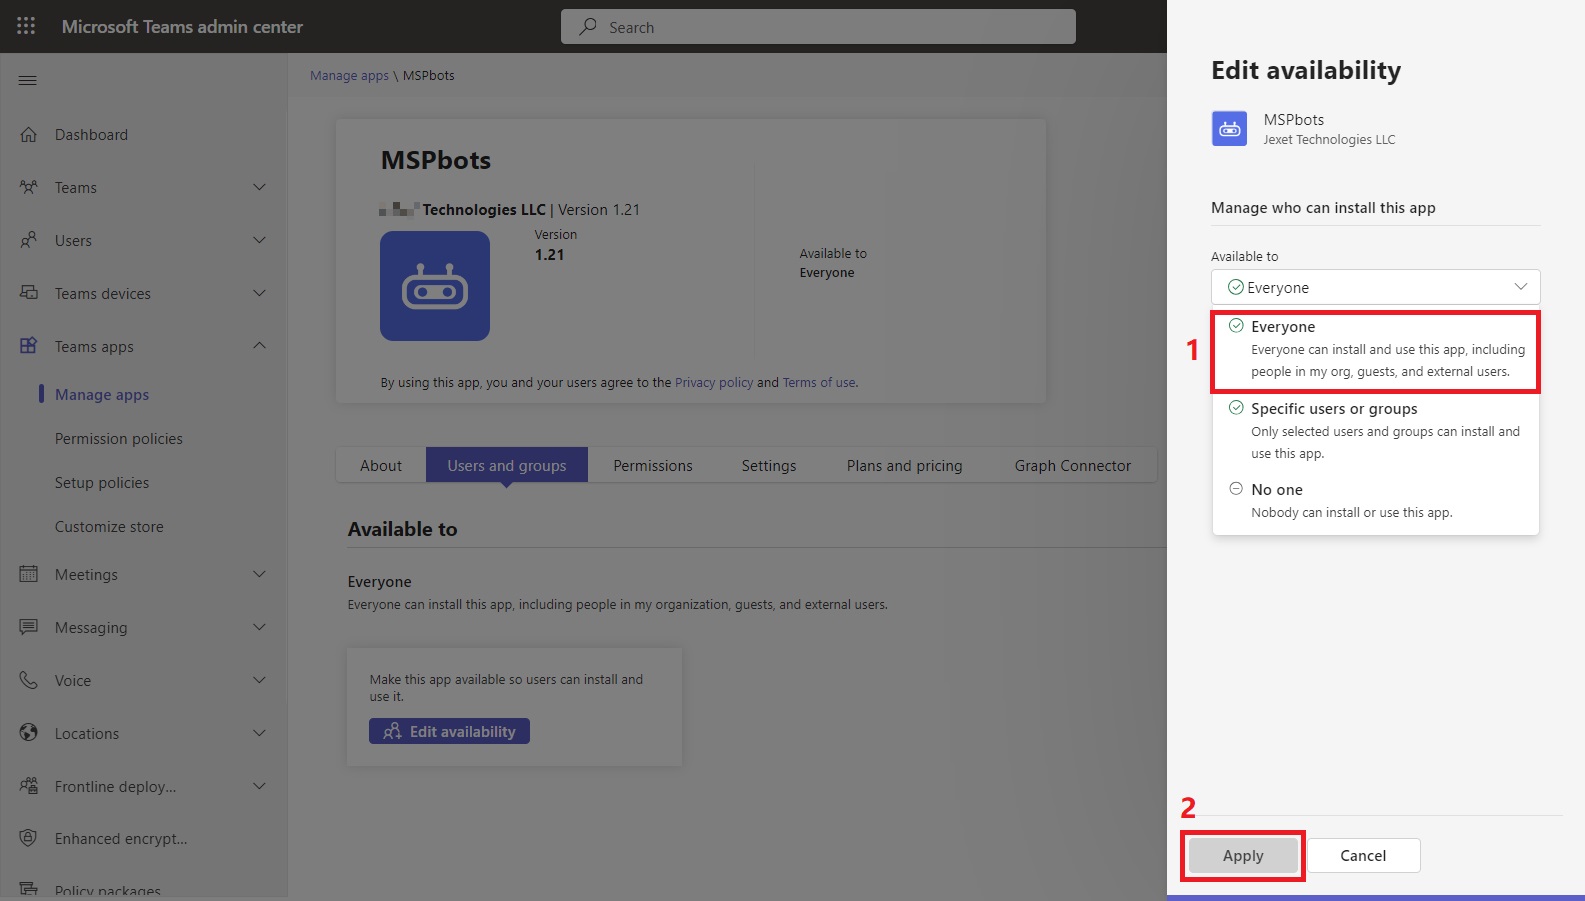Click the Dashboard home icon
The height and width of the screenshot is (901, 1585).
pyautogui.click(x=29, y=135)
